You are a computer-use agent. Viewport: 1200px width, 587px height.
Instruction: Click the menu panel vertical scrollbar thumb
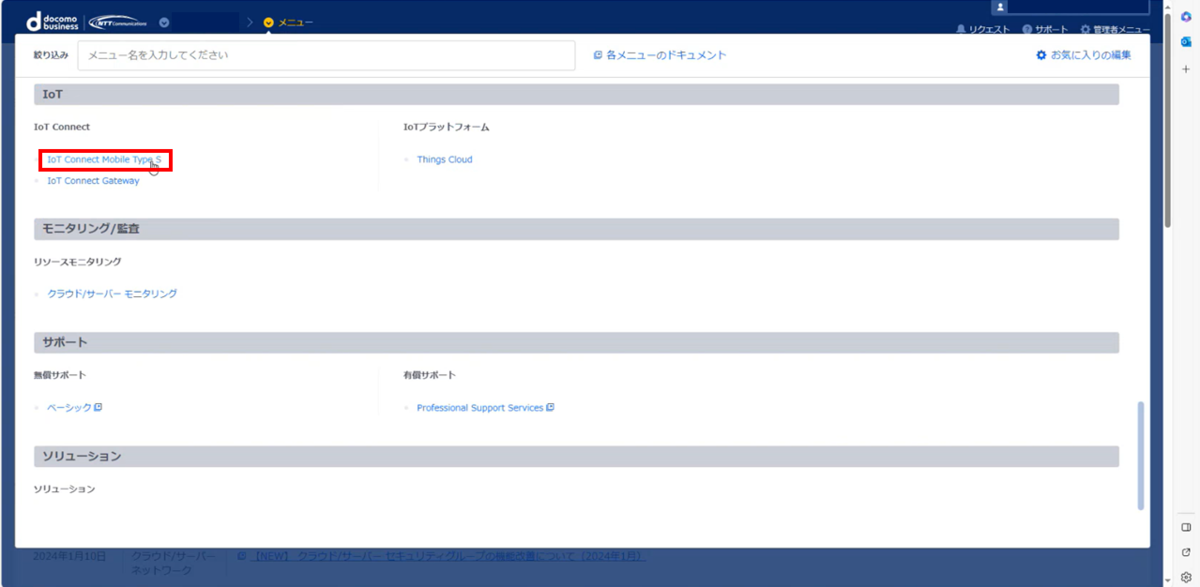coord(1141,456)
